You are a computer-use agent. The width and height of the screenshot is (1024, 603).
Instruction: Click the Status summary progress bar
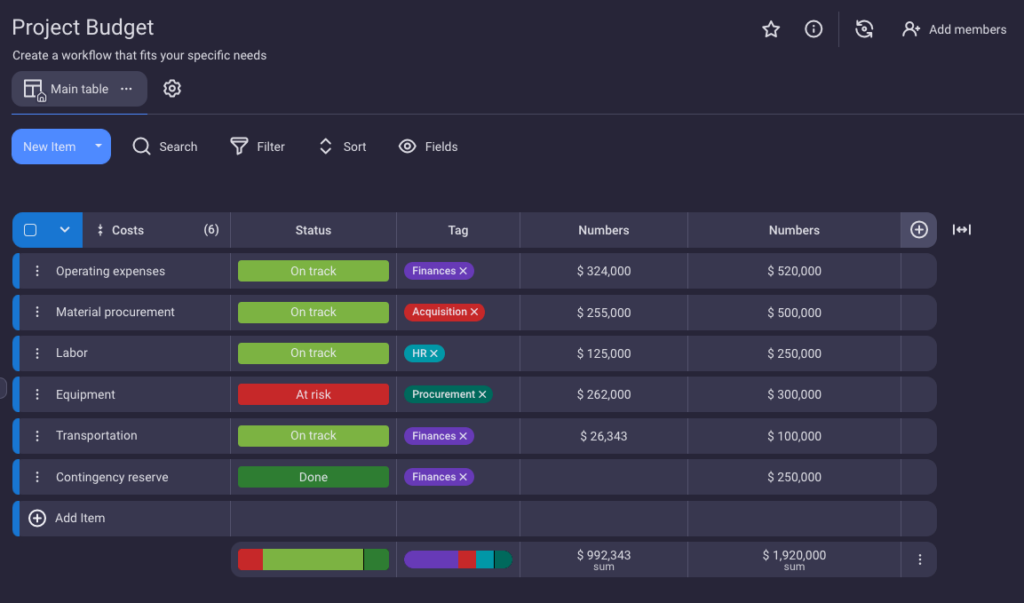pyautogui.click(x=313, y=559)
